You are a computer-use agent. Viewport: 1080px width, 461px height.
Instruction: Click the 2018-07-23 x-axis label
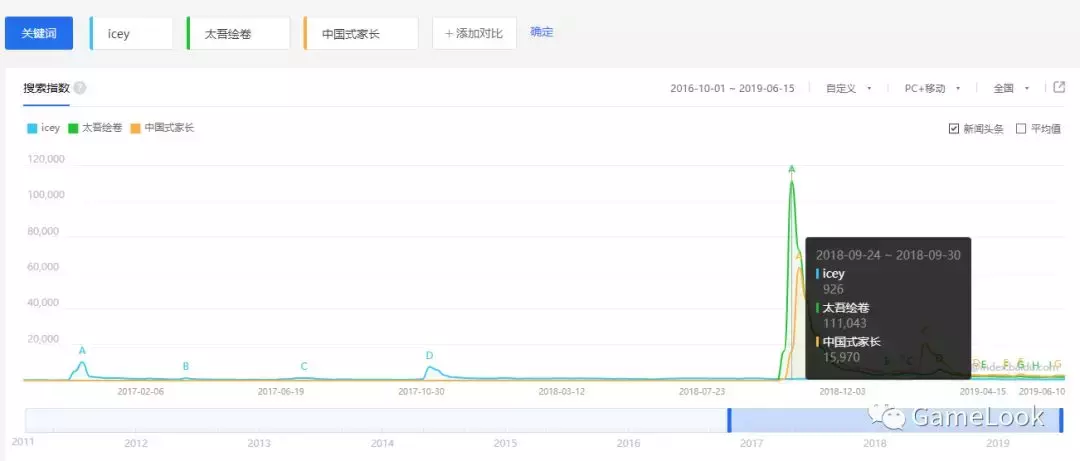tap(702, 391)
